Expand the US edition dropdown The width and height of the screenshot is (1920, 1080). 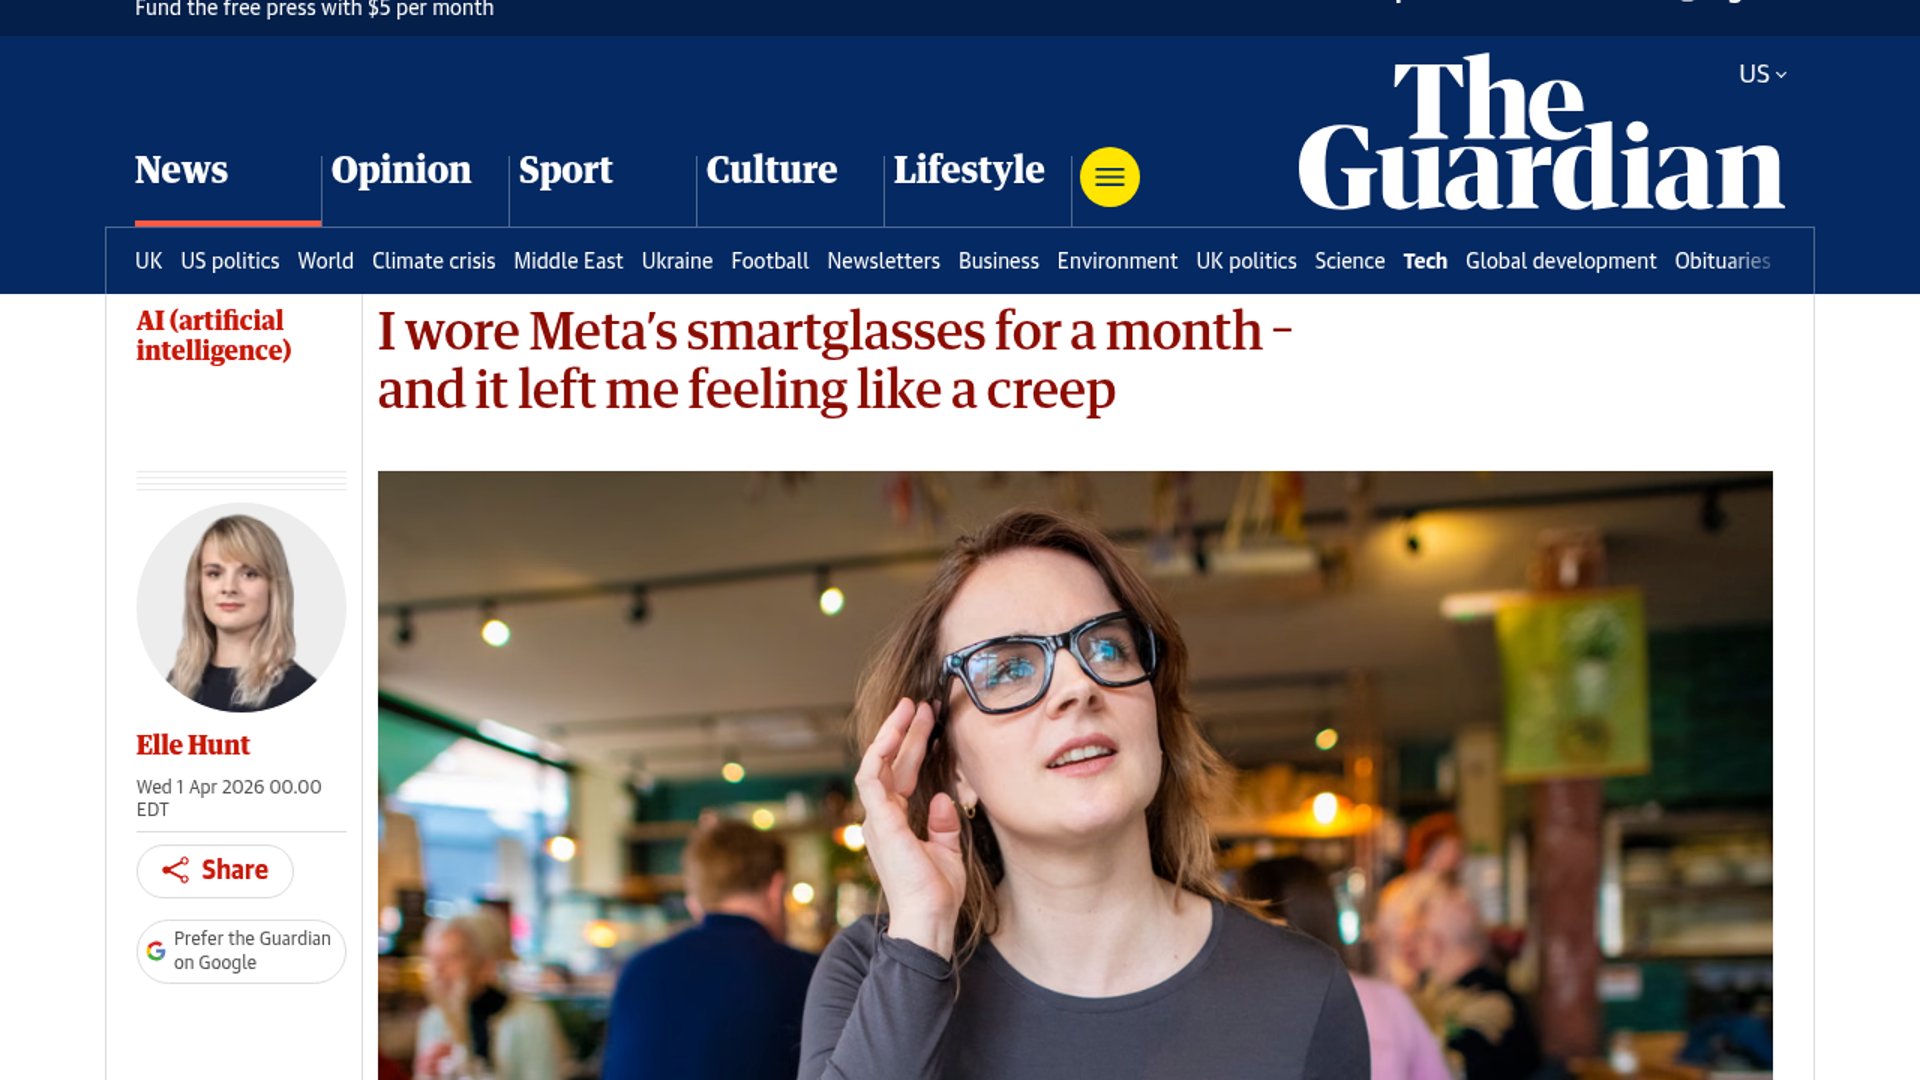click(x=1762, y=74)
